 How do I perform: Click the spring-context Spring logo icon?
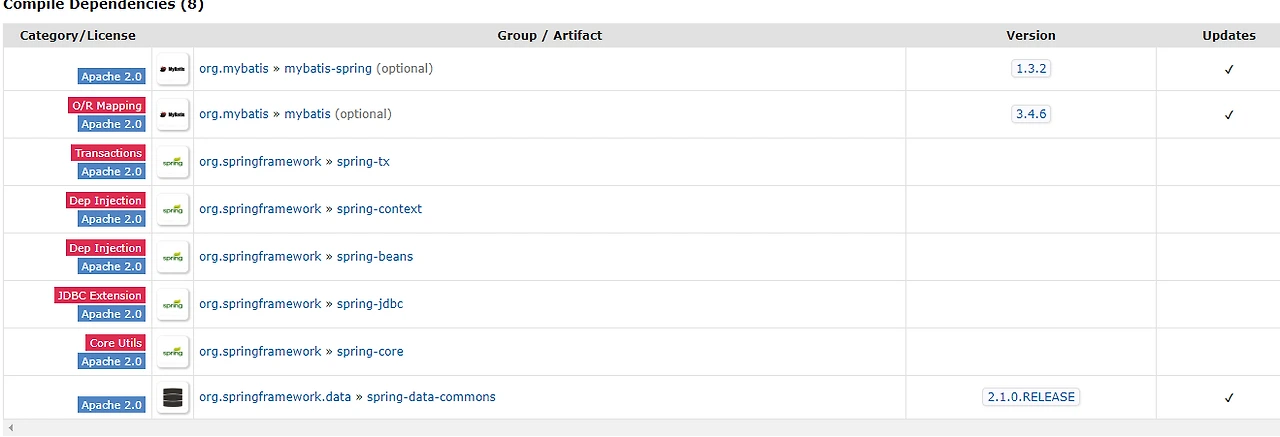(173, 209)
